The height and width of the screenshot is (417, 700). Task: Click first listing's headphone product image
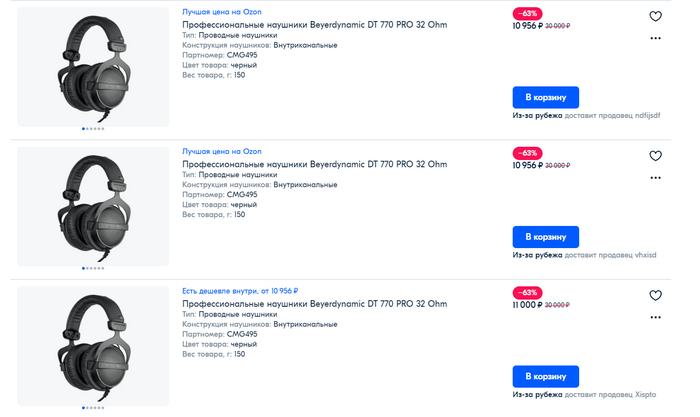tap(93, 66)
